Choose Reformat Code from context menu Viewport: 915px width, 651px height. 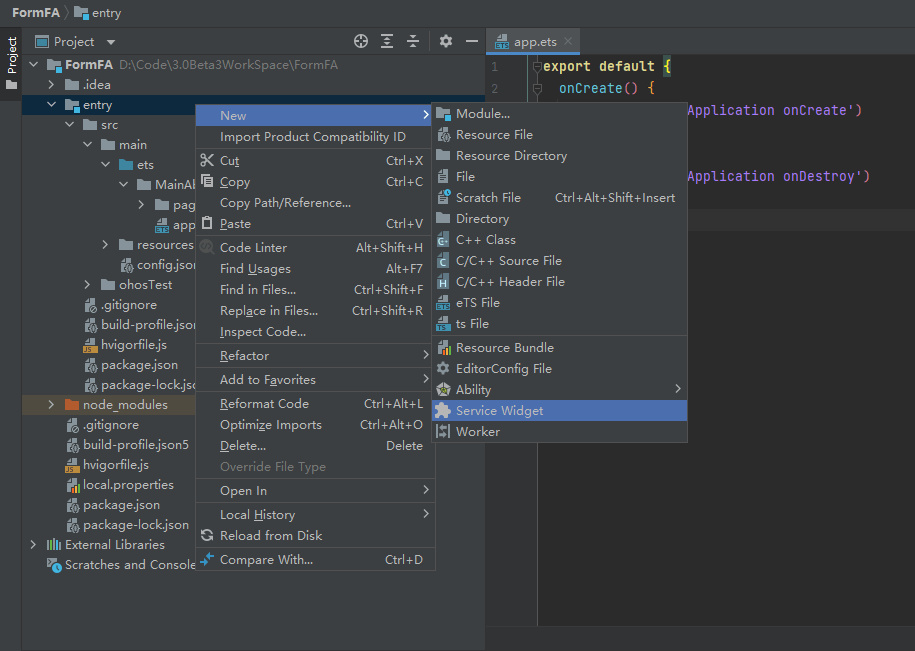click(315, 403)
